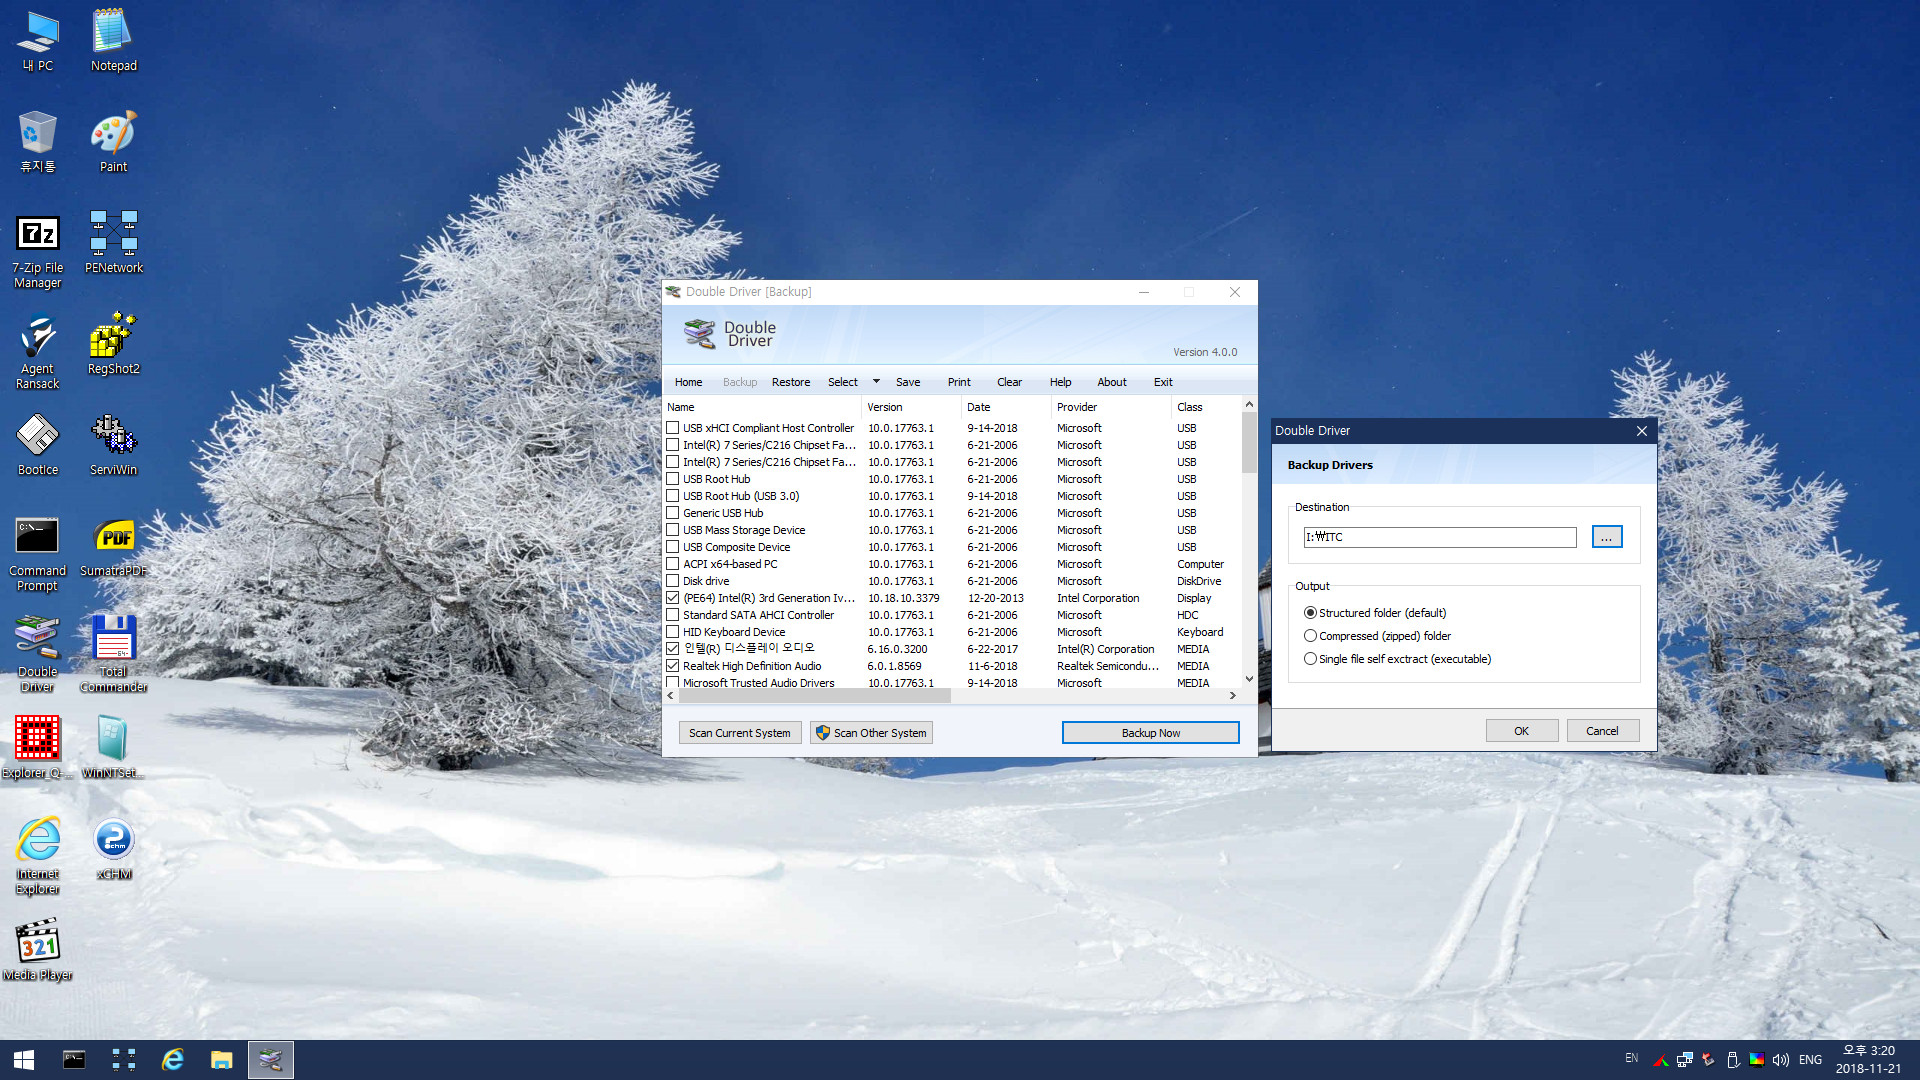This screenshot has width=1920, height=1080.
Task: Sort driver list by Provider column
Action: tap(1111, 407)
